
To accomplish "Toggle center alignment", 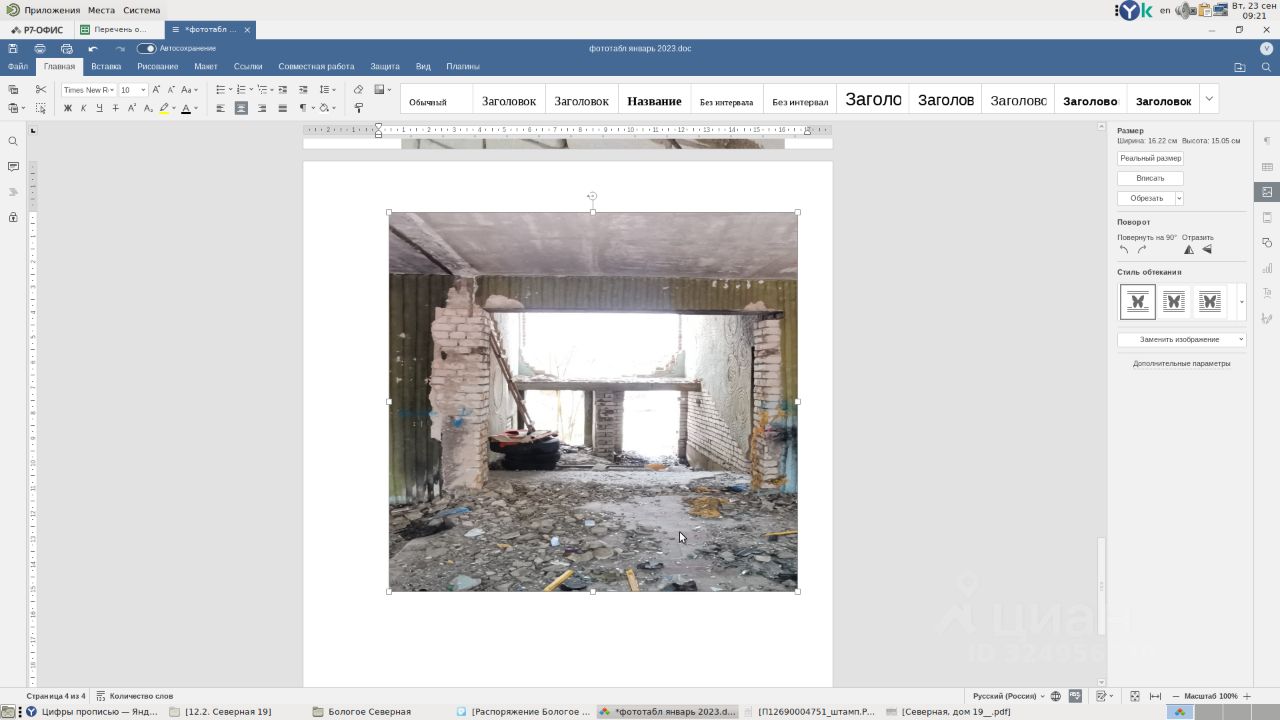I will (x=241, y=108).
